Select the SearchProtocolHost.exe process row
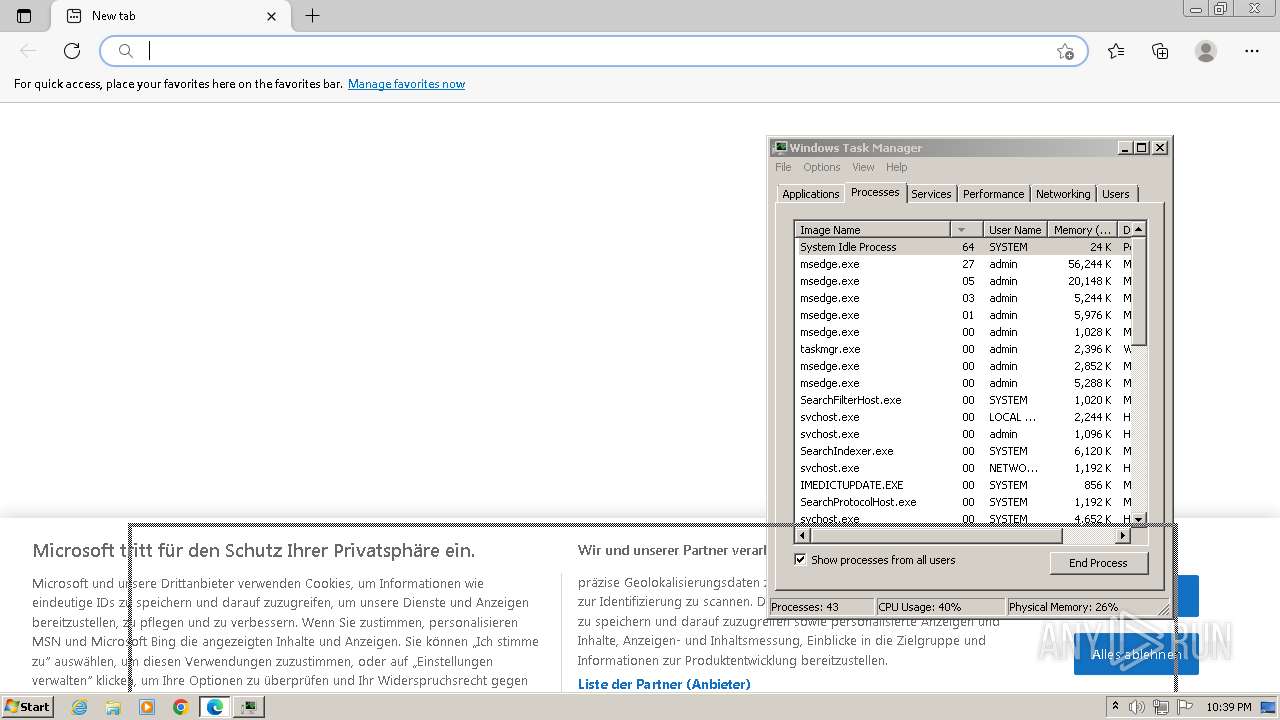 [964, 502]
